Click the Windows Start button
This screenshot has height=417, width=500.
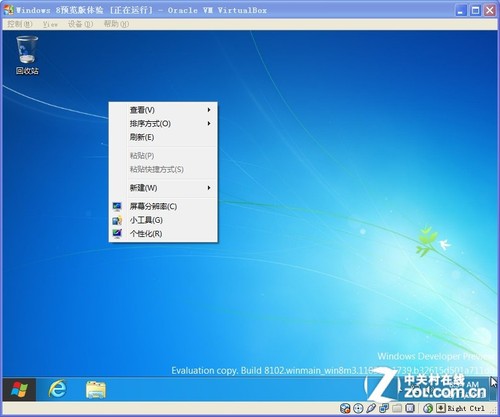click(x=19, y=389)
